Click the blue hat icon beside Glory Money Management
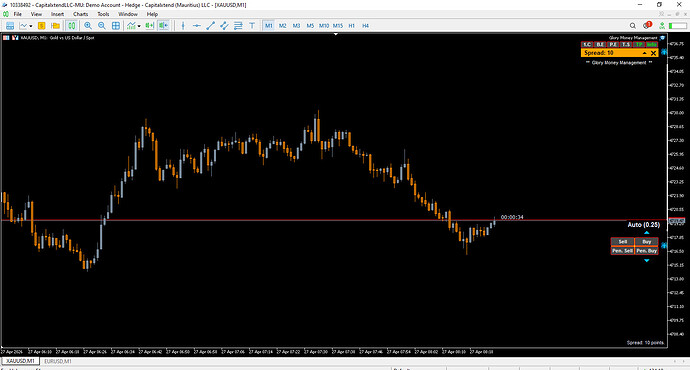This screenshot has width=690, height=370. point(662,38)
